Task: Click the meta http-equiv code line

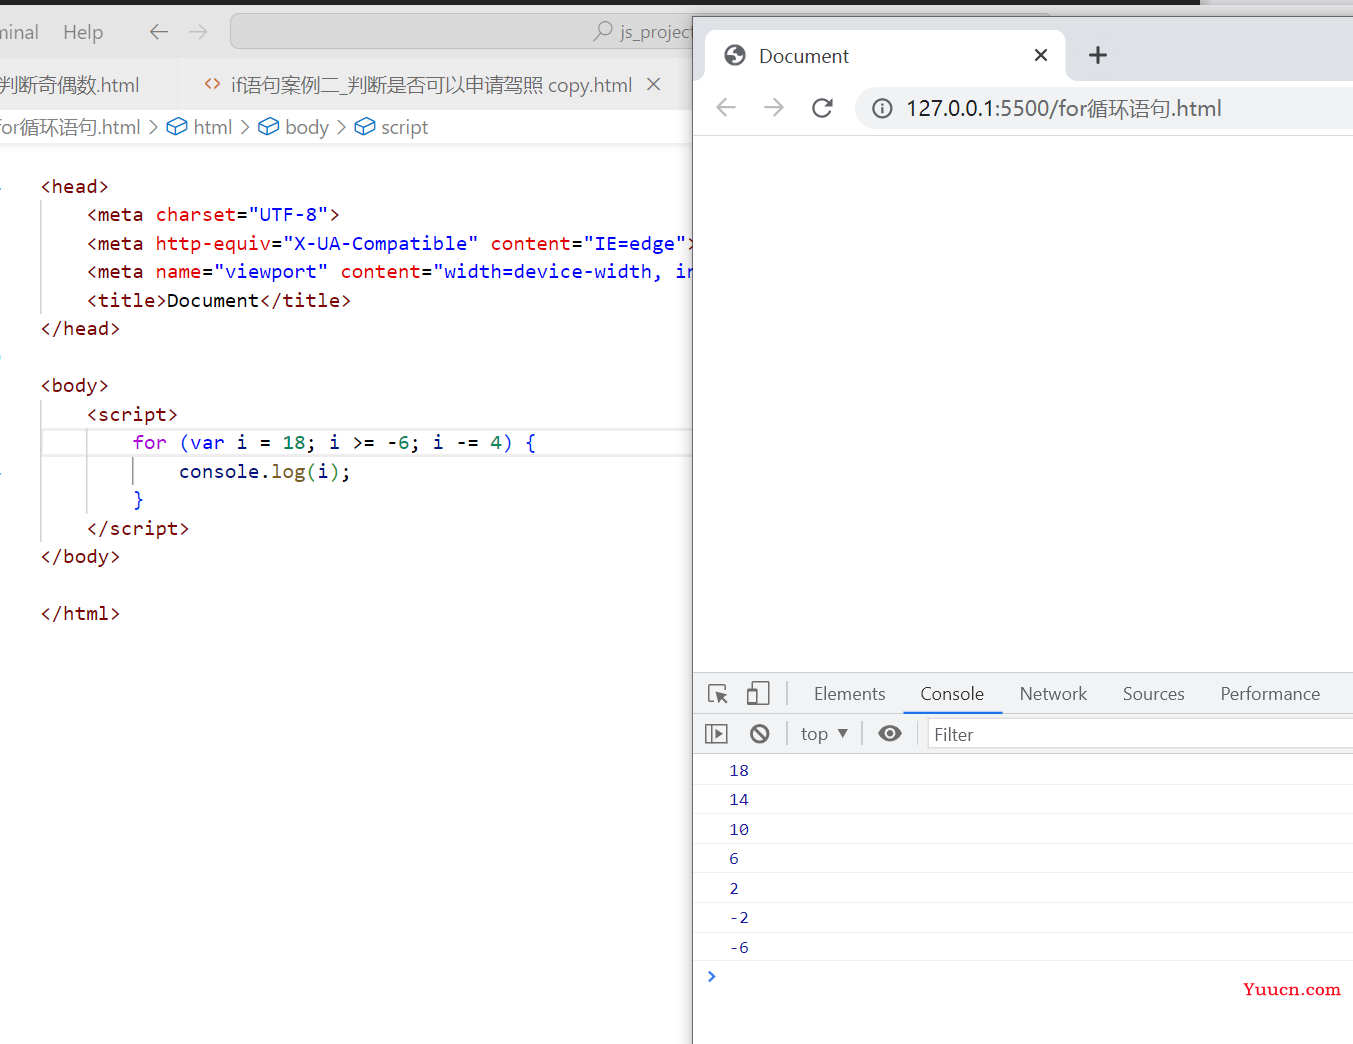Action: [x=390, y=243]
